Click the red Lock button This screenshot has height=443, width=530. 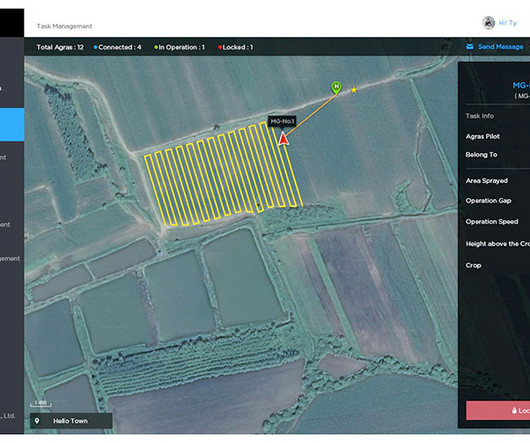498,411
